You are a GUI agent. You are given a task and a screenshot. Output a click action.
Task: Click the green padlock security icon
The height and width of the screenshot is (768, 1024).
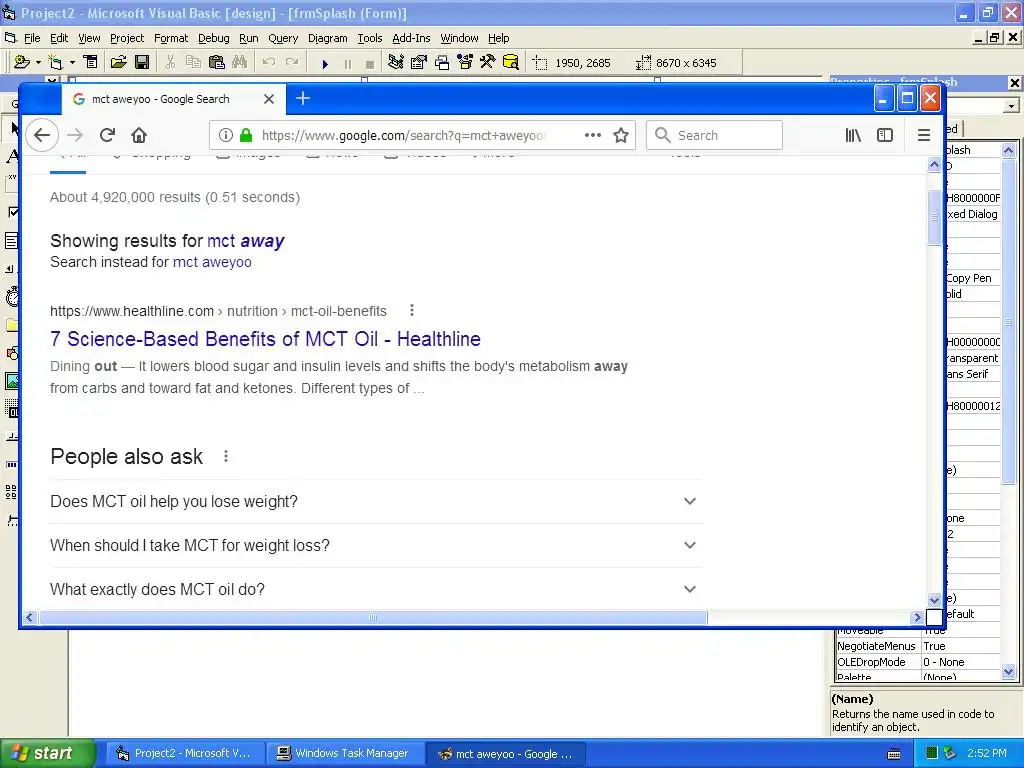tap(246, 135)
